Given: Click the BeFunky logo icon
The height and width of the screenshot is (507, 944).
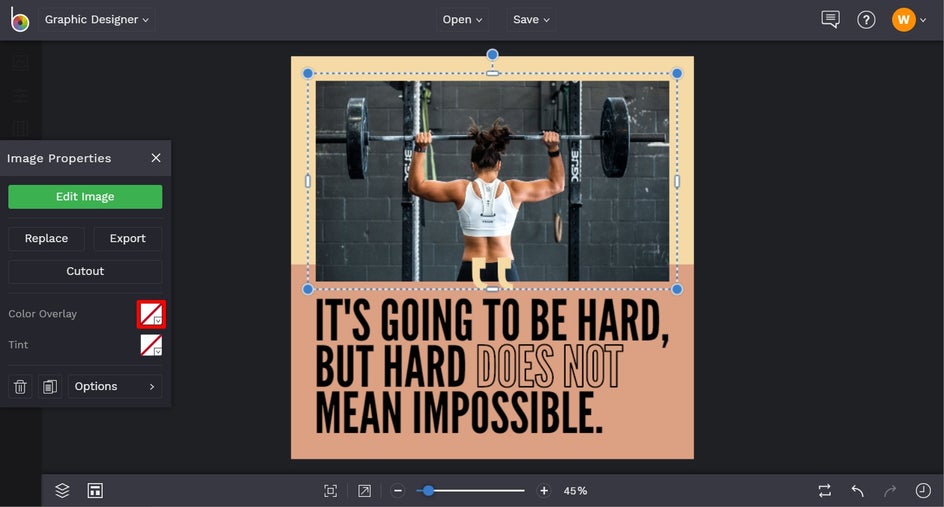Looking at the screenshot, I should coord(19,20).
